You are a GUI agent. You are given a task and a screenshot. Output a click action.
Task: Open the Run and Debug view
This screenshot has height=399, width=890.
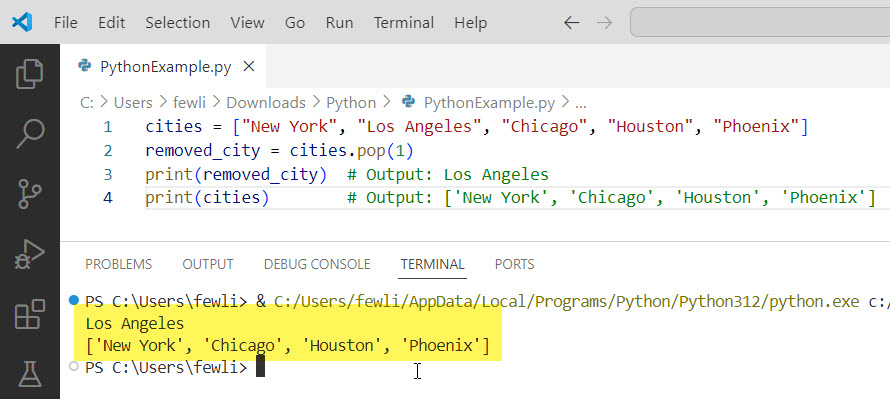coord(30,254)
